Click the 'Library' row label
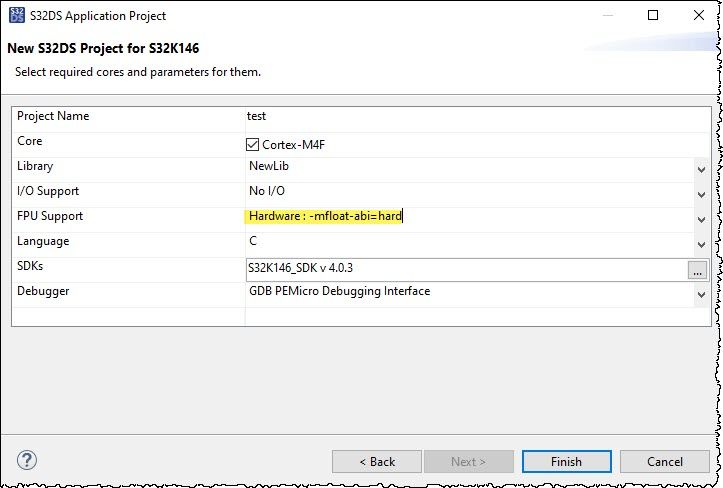 (x=35, y=166)
